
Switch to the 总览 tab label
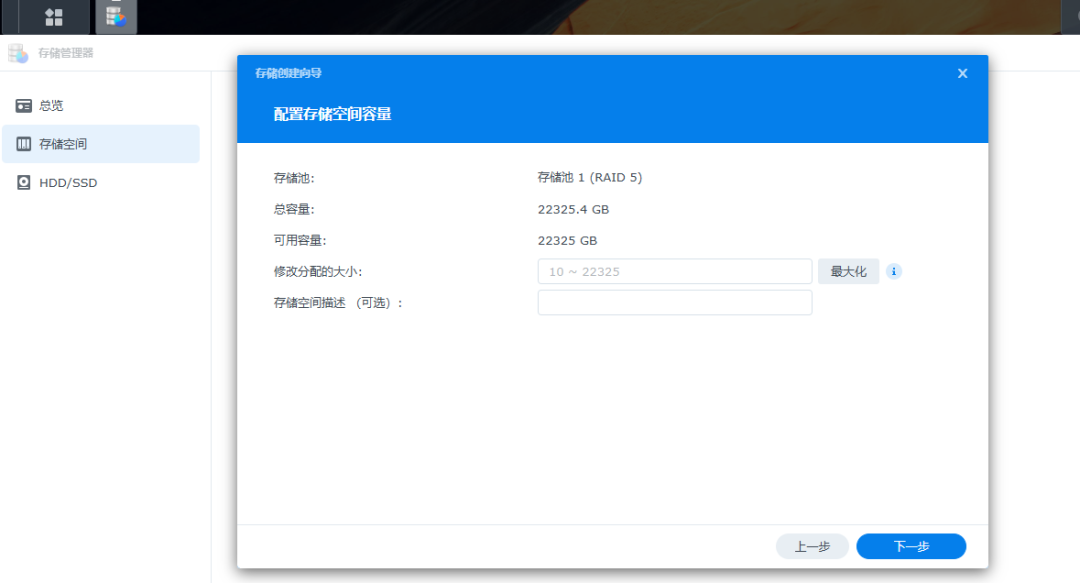[51, 106]
